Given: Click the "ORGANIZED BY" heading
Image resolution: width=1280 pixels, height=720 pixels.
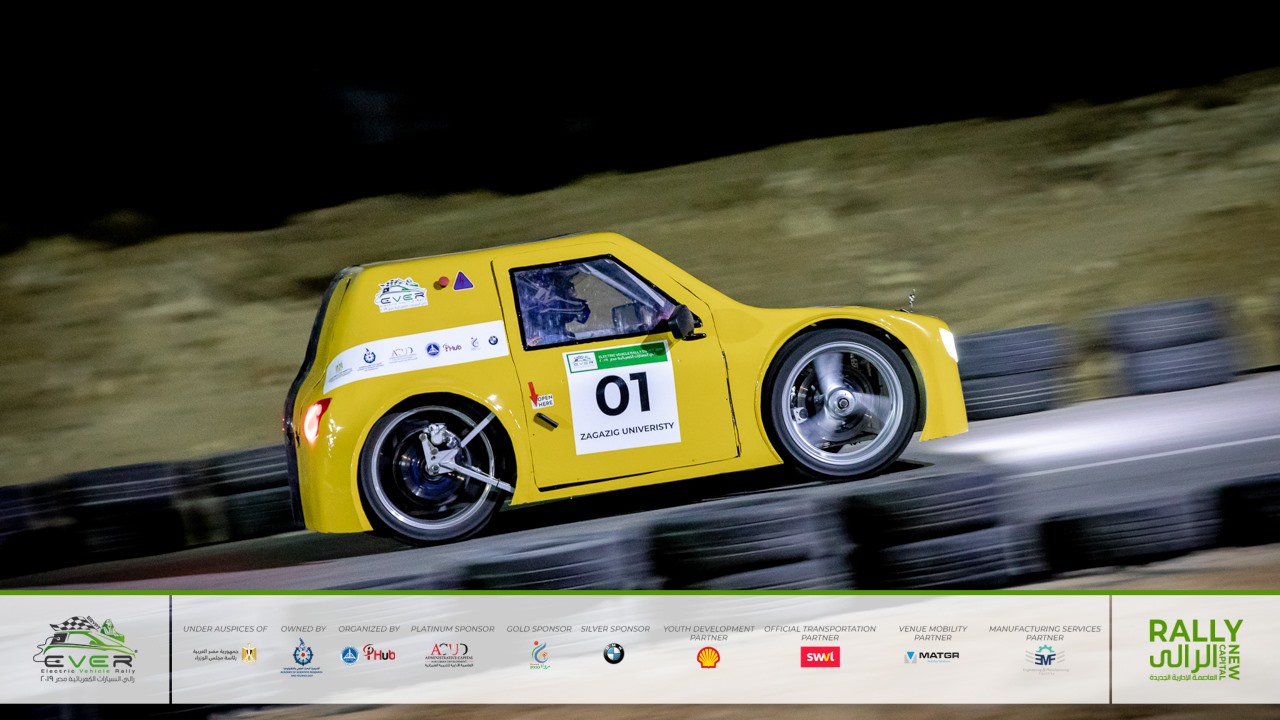Looking at the screenshot, I should click(x=369, y=629).
